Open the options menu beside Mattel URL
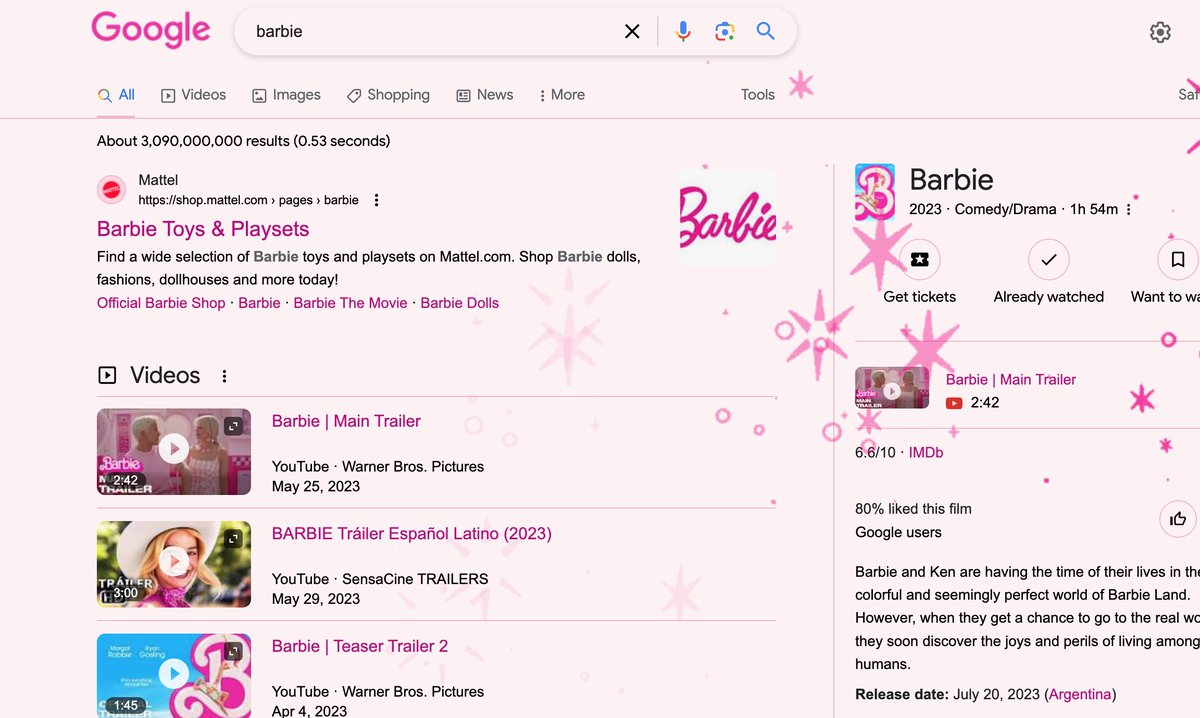 [x=376, y=200]
